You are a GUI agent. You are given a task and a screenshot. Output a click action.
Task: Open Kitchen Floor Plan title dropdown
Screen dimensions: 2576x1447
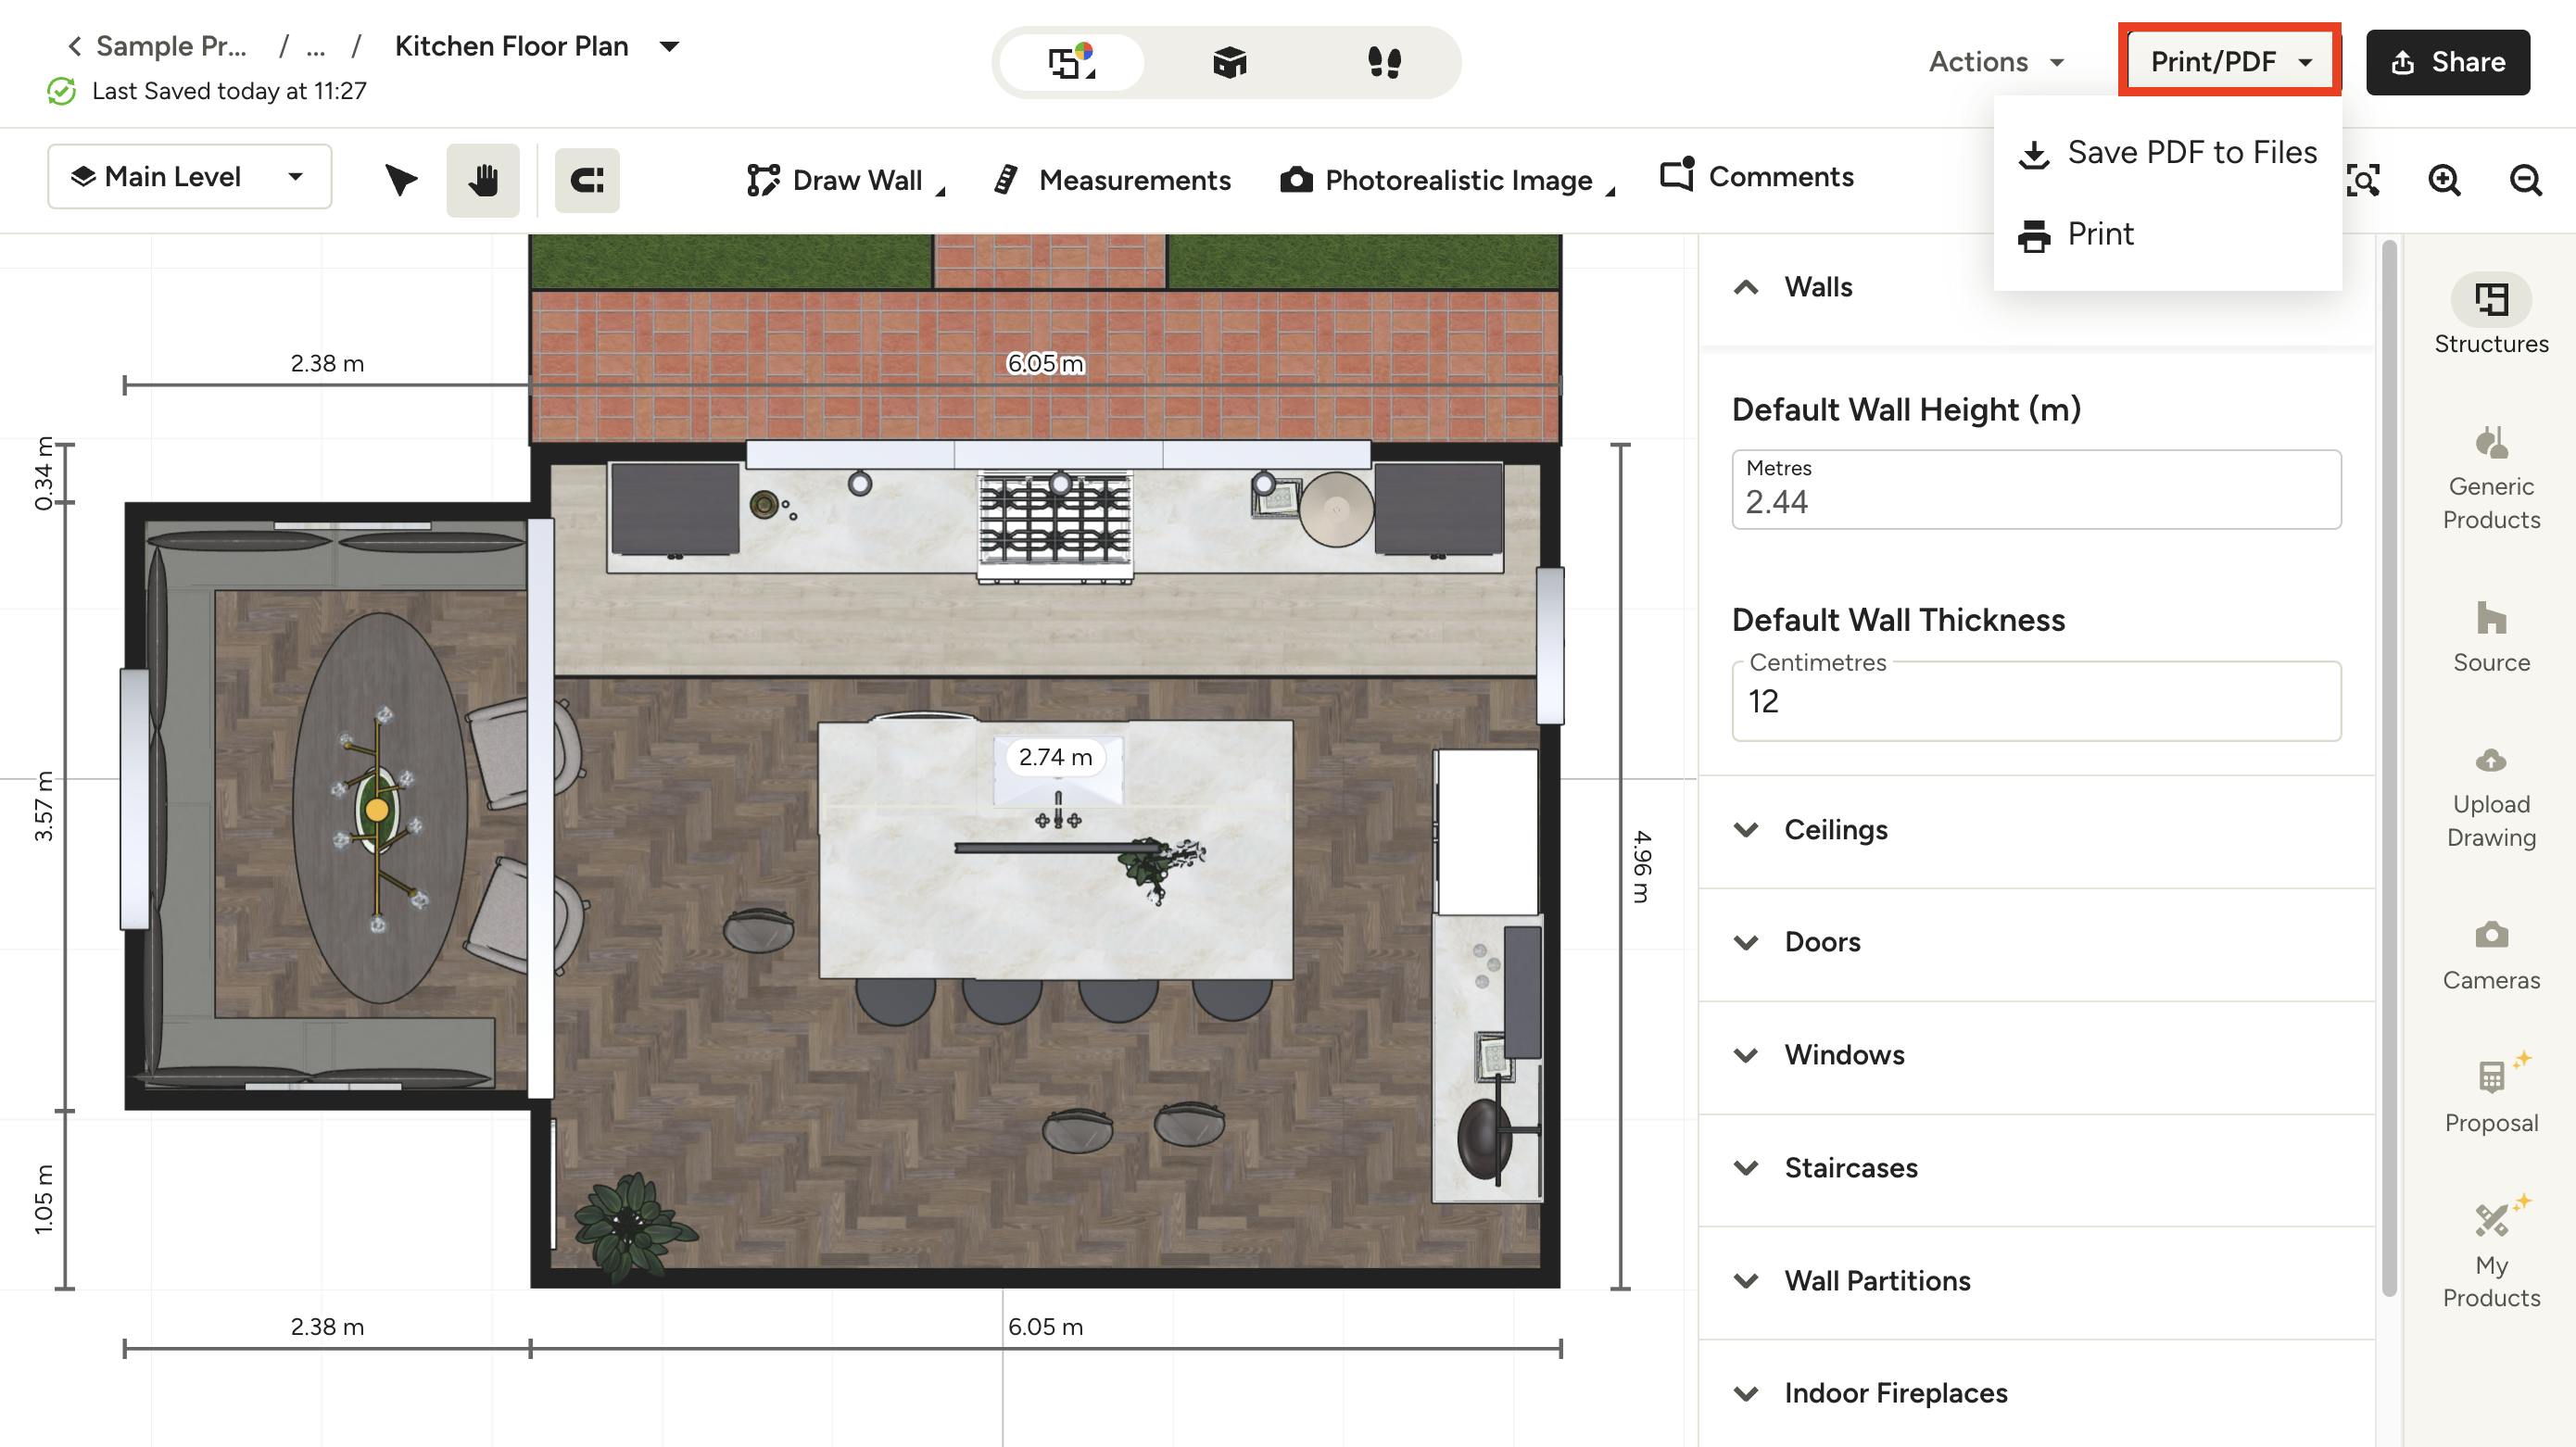click(x=670, y=46)
